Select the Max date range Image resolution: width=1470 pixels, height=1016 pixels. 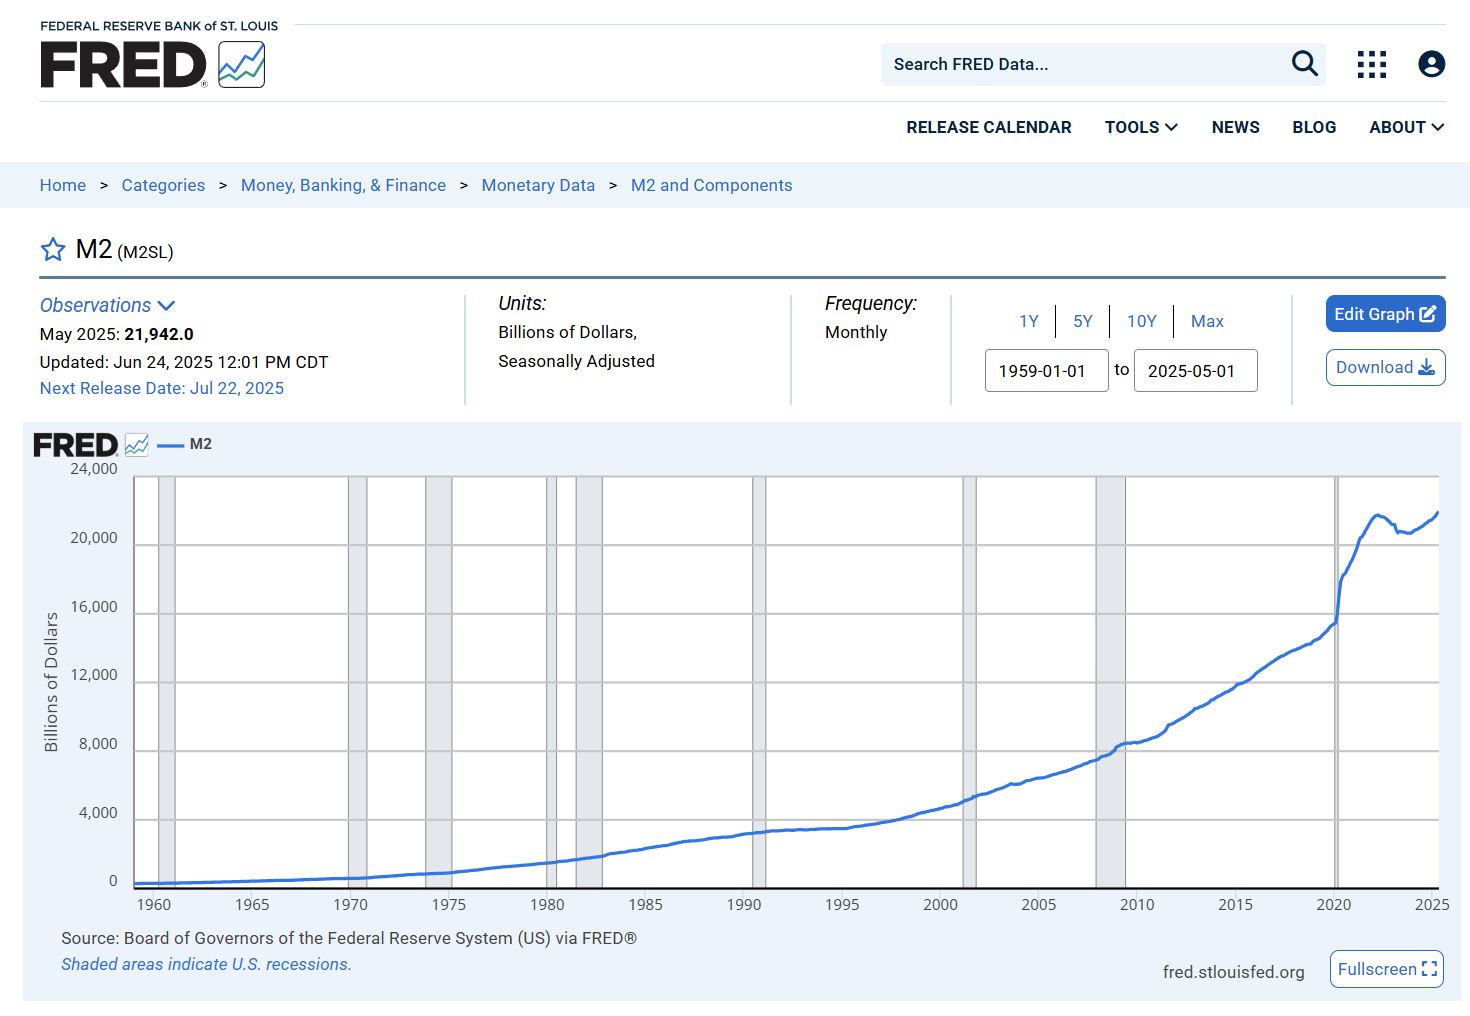1207,321
